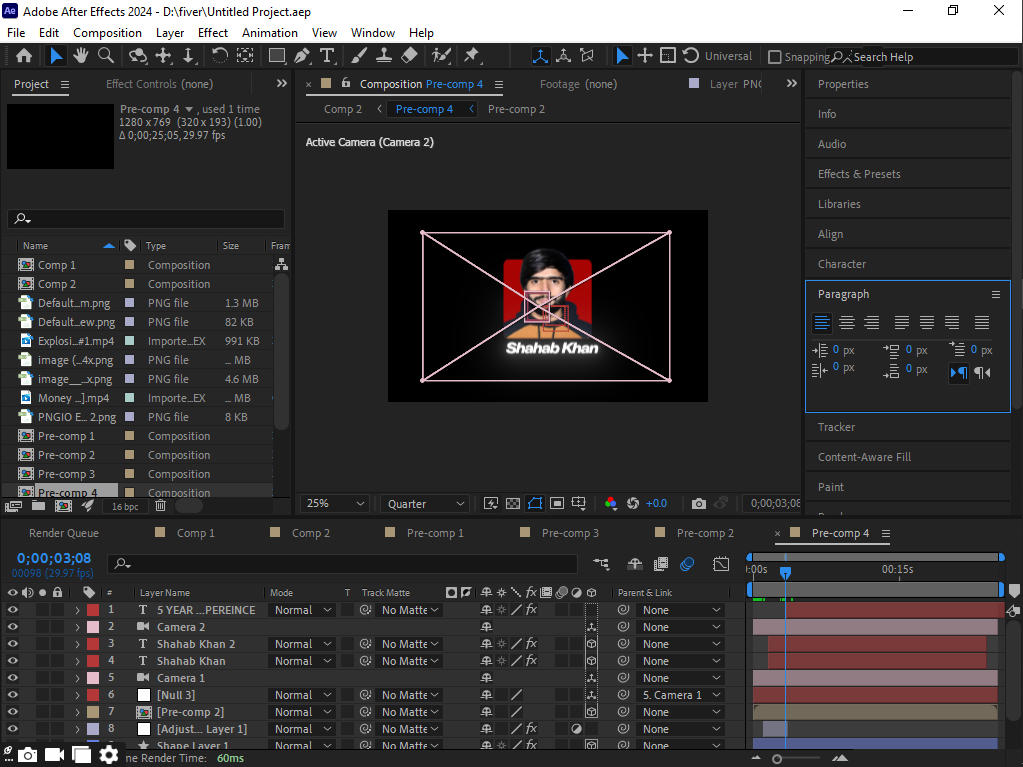
Task: Take a snapshot with the camera icon
Action: [699, 504]
